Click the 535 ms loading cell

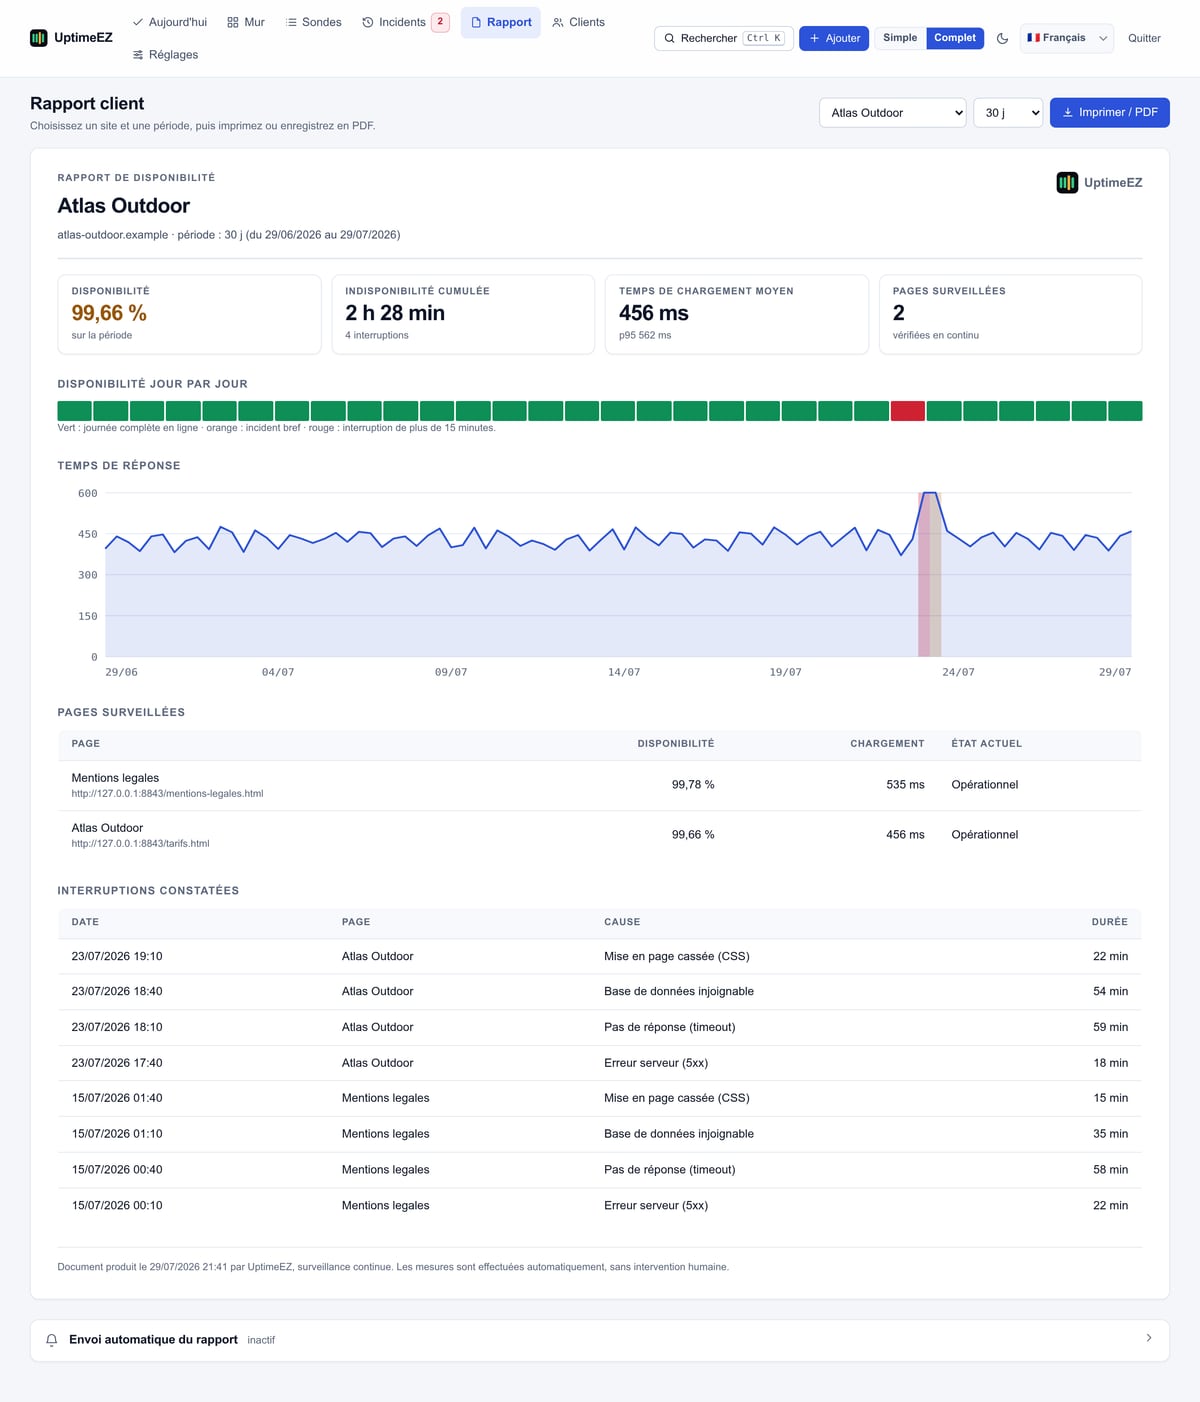click(905, 785)
